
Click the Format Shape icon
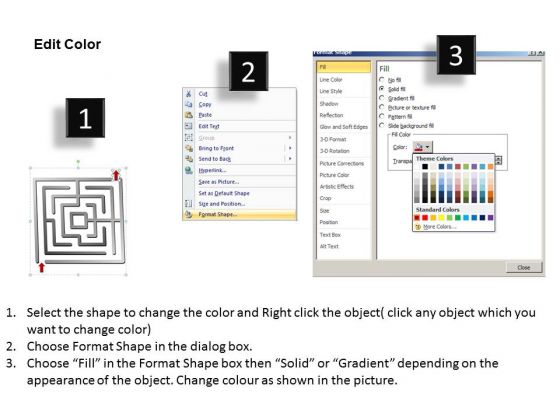click(x=189, y=214)
